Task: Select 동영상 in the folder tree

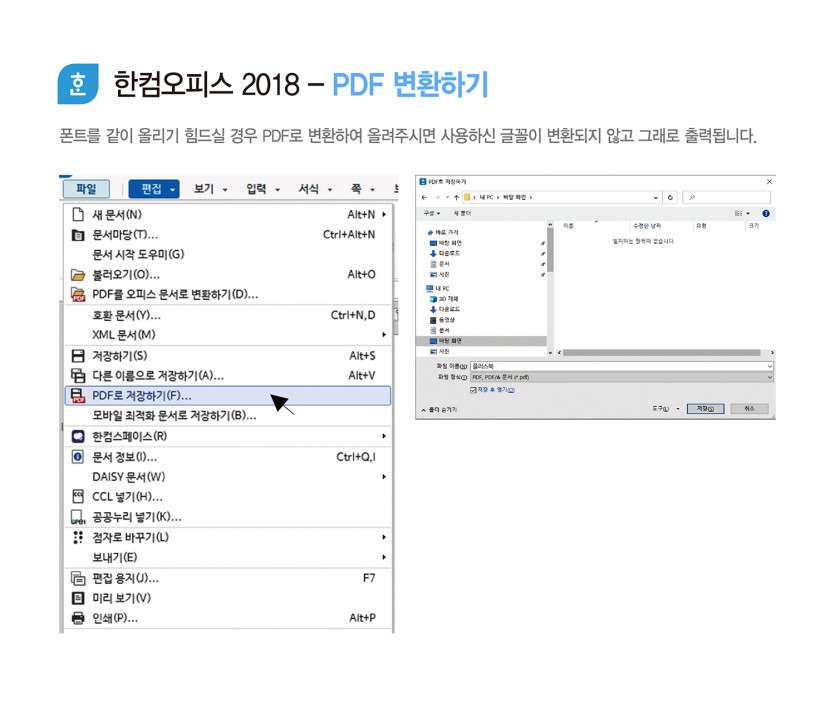Action: tap(443, 320)
